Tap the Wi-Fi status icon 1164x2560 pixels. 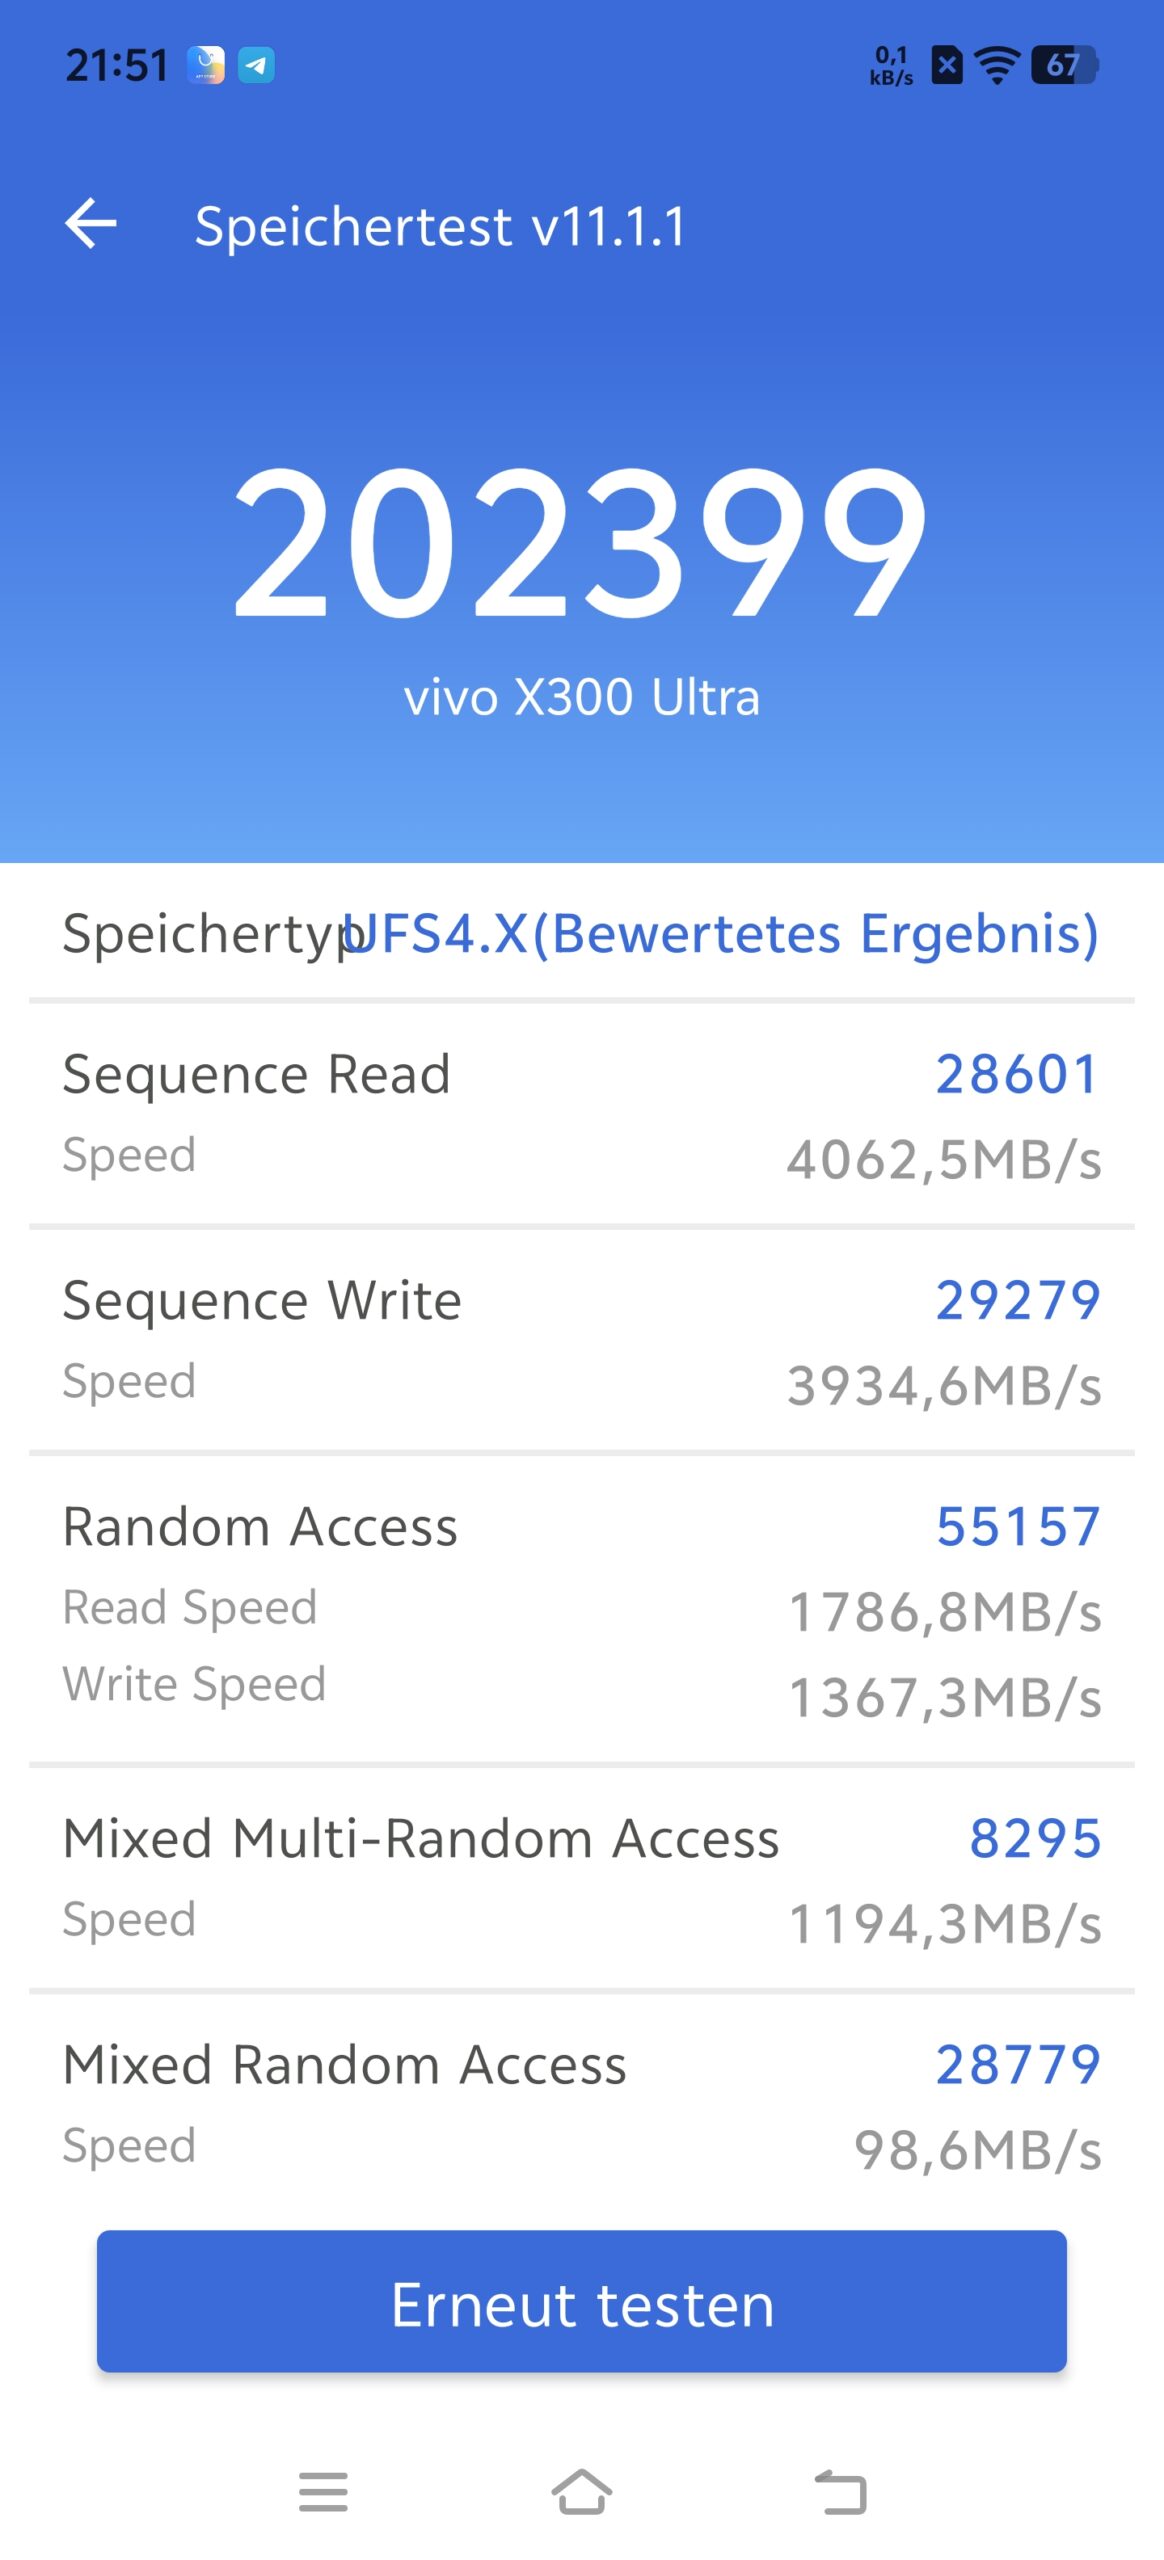tap(997, 66)
